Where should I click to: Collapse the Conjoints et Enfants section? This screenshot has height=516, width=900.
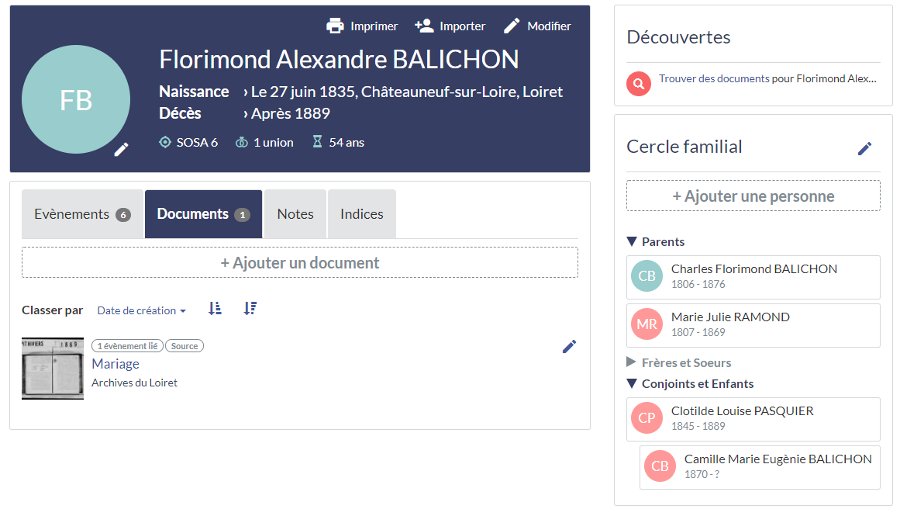pyautogui.click(x=632, y=384)
